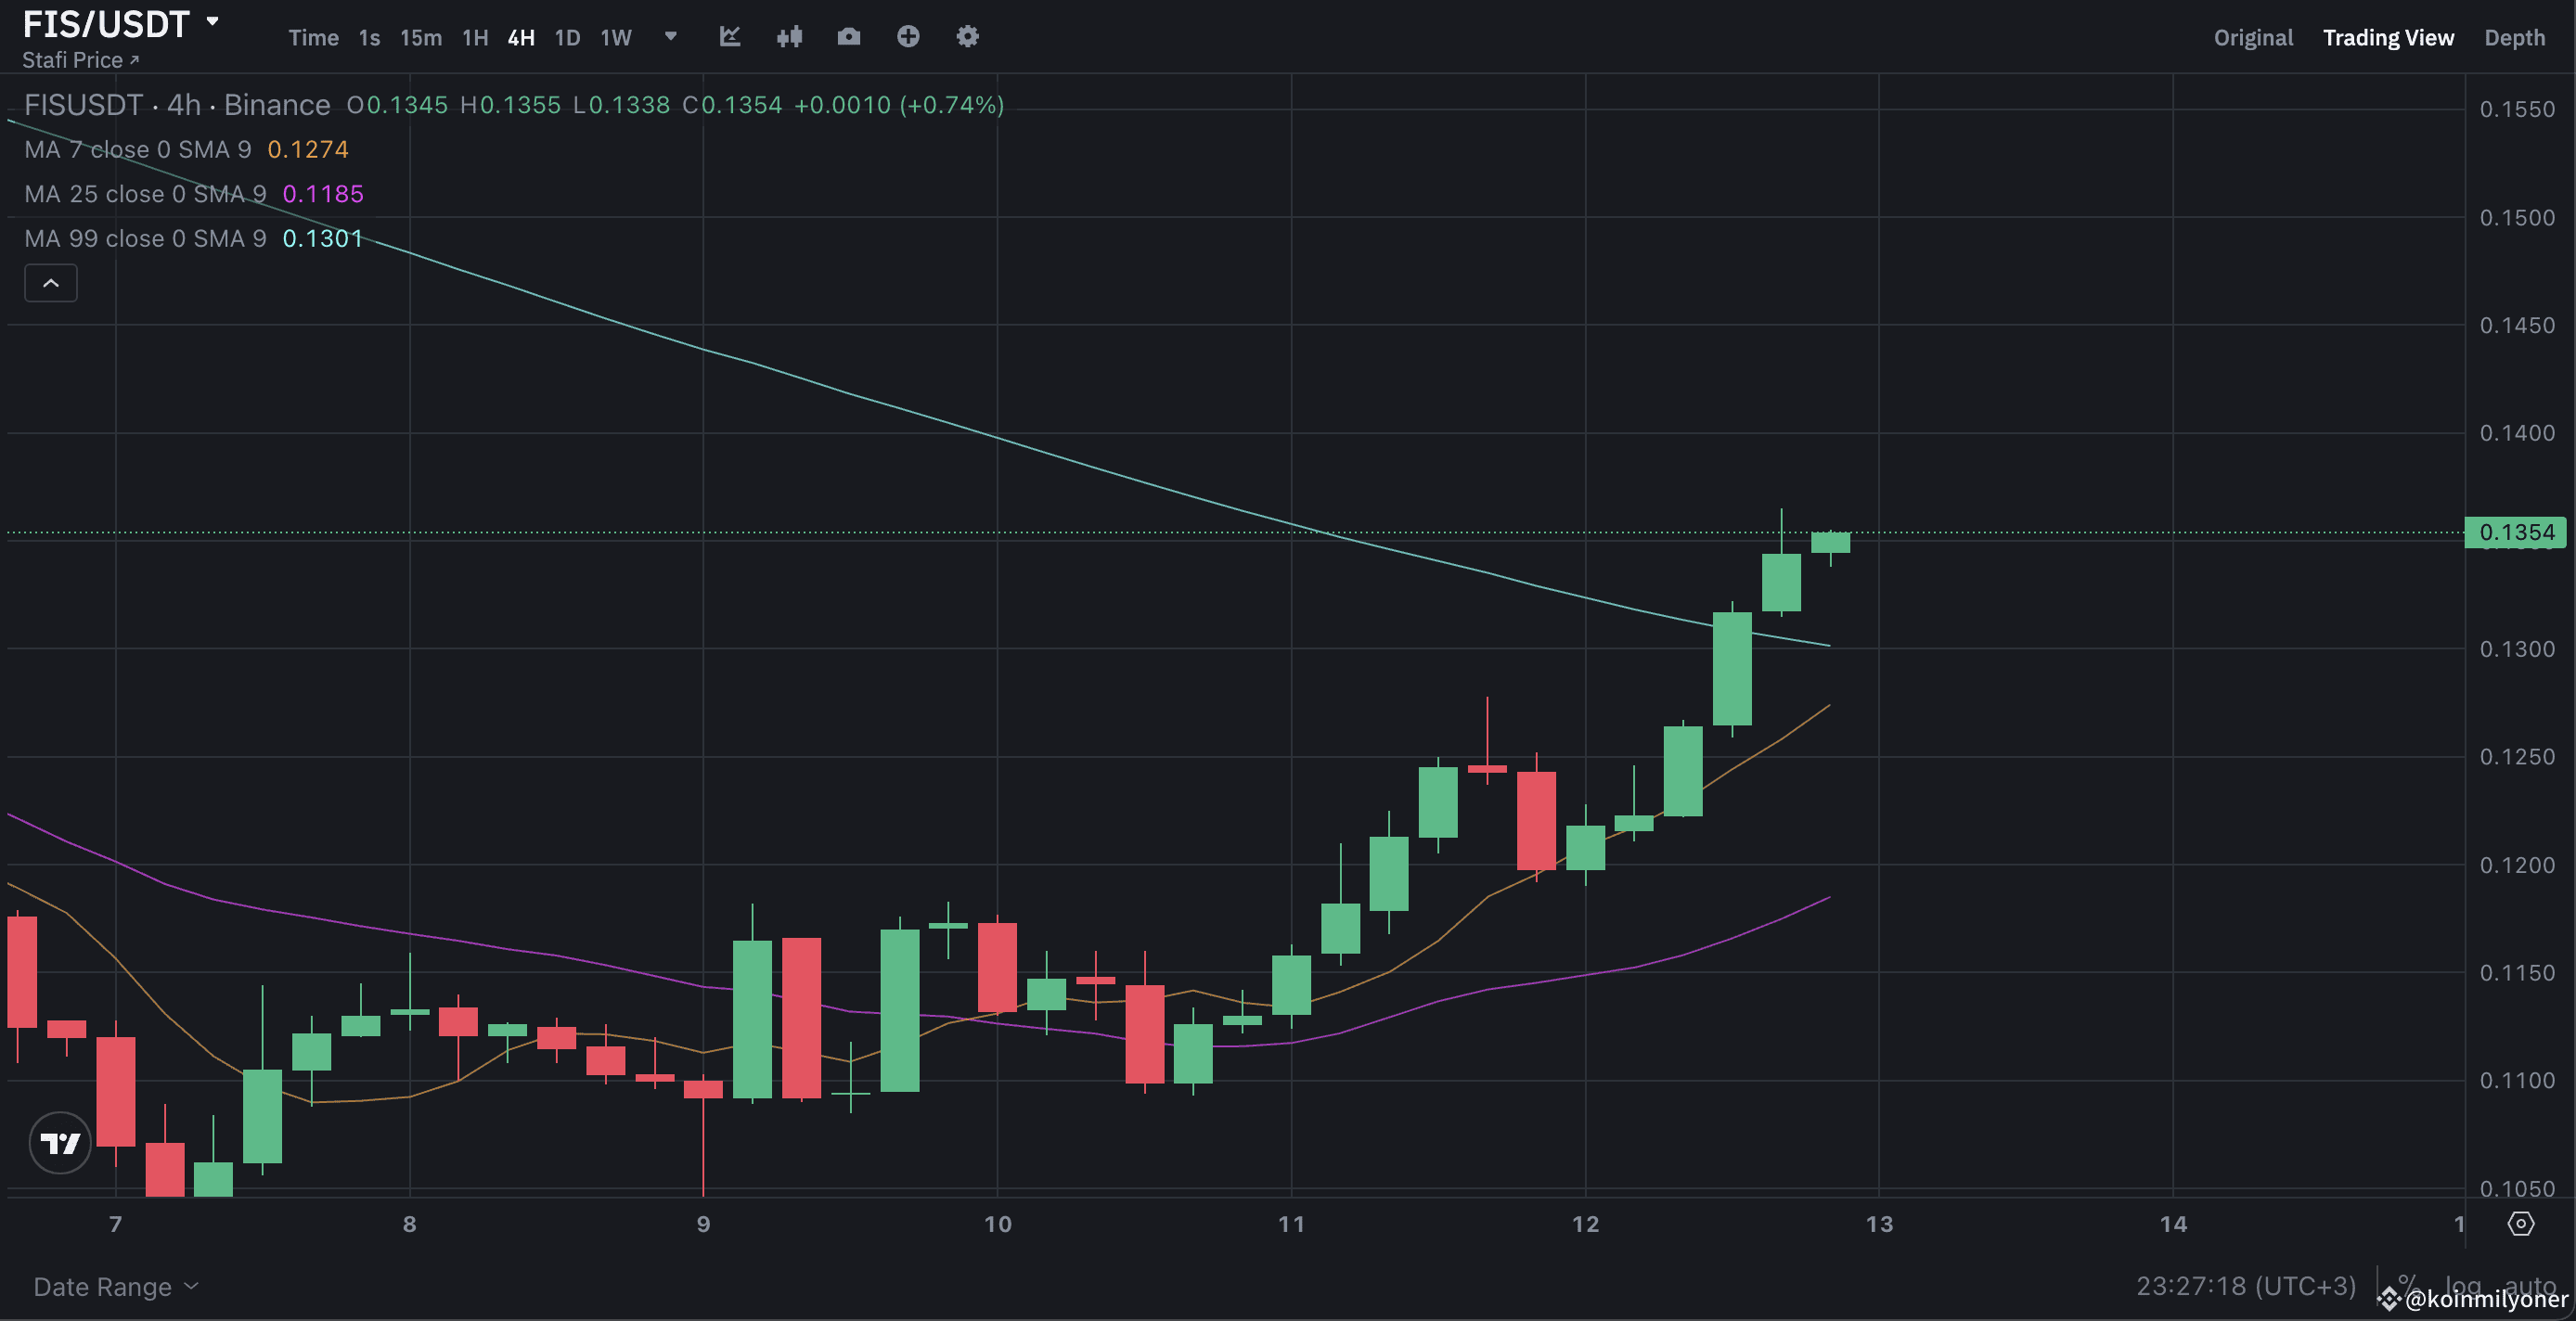The height and width of the screenshot is (1321, 2576).
Task: Open the chart scale gear near bottom right
Action: click(x=2523, y=1223)
